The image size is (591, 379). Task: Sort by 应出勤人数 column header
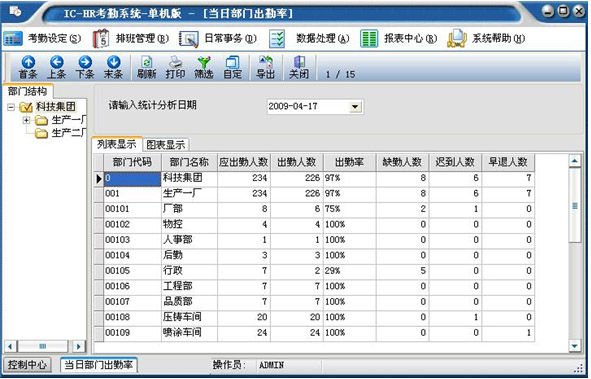(x=243, y=162)
